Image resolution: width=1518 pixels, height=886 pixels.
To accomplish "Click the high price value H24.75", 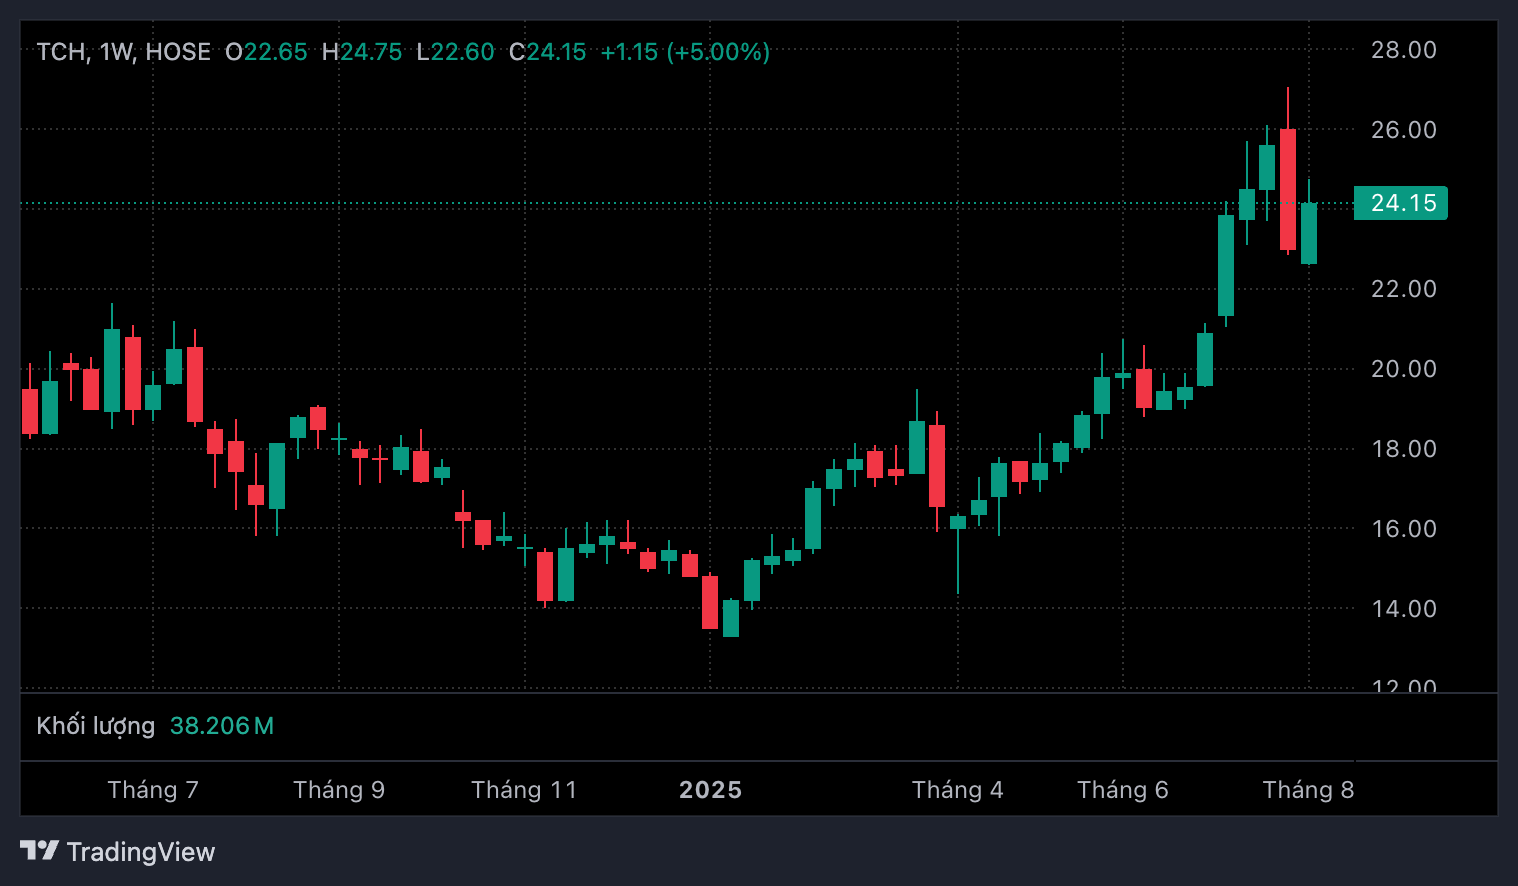I will [362, 52].
